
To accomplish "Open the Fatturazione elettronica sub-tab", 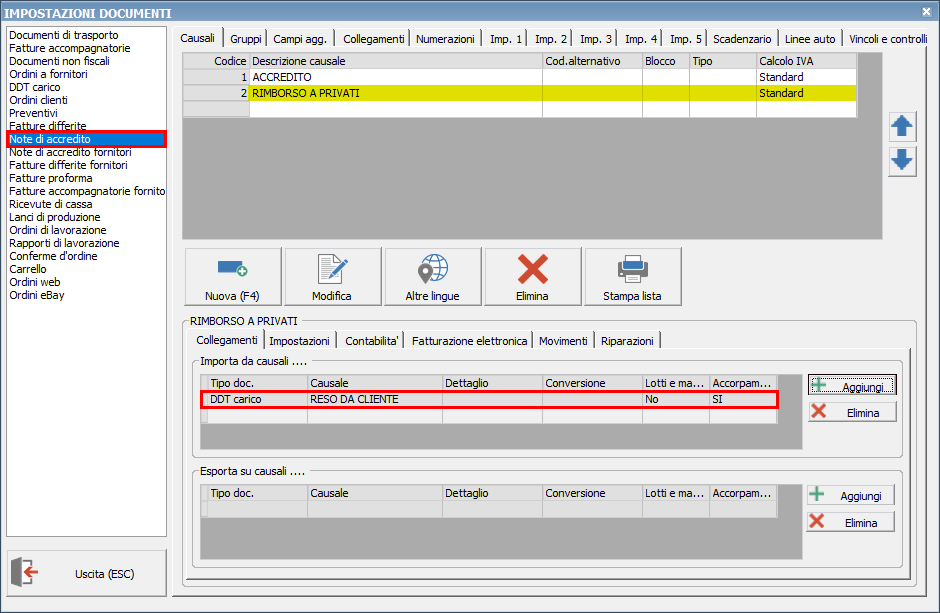I will coord(469,341).
